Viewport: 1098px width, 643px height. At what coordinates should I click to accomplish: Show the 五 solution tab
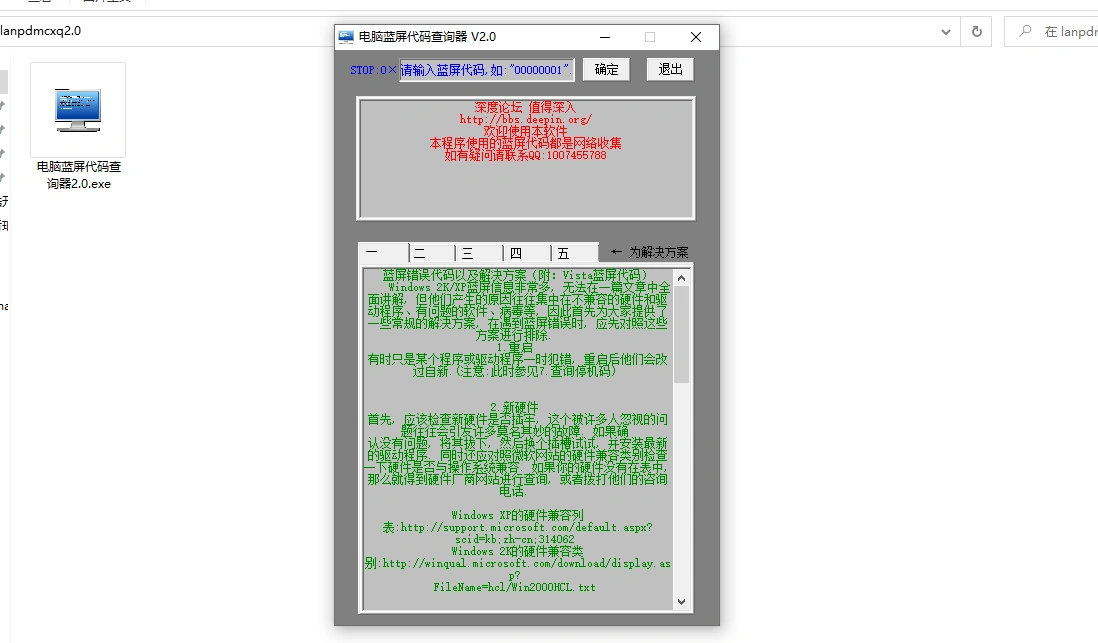point(574,253)
